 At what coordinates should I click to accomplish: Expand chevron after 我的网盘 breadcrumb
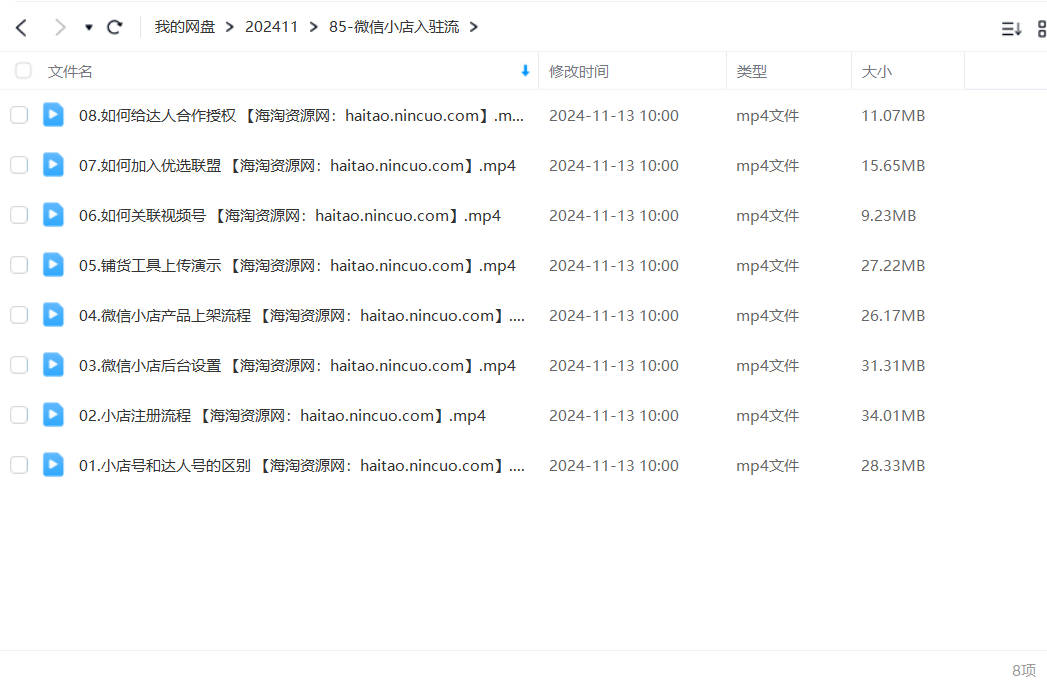pyautogui.click(x=230, y=27)
